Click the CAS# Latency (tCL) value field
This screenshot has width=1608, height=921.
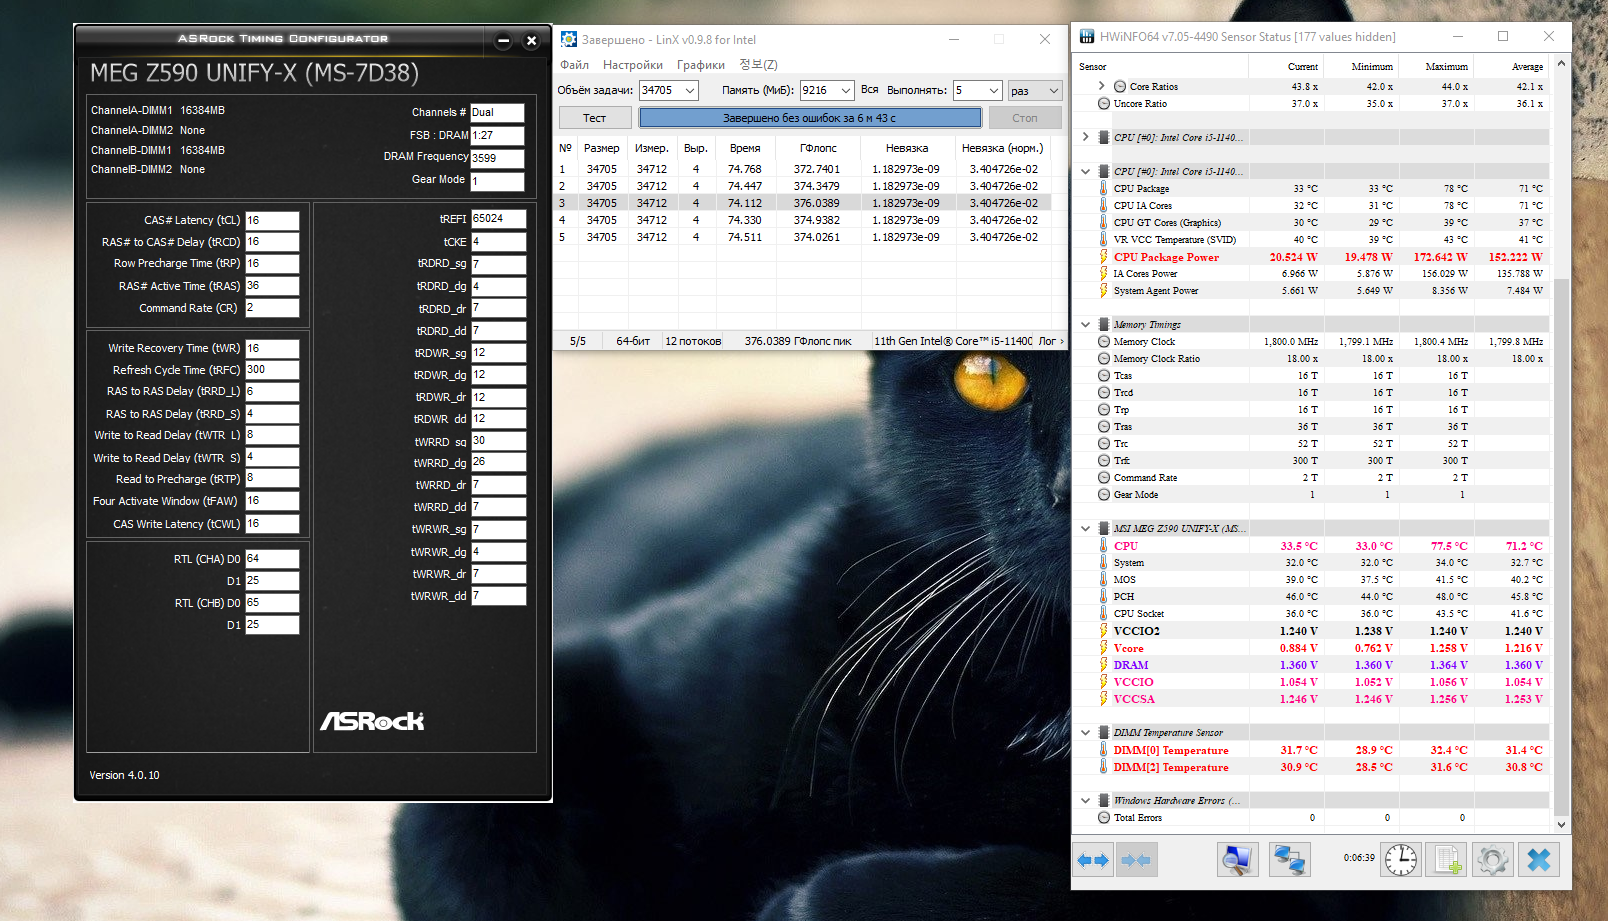tap(273, 220)
